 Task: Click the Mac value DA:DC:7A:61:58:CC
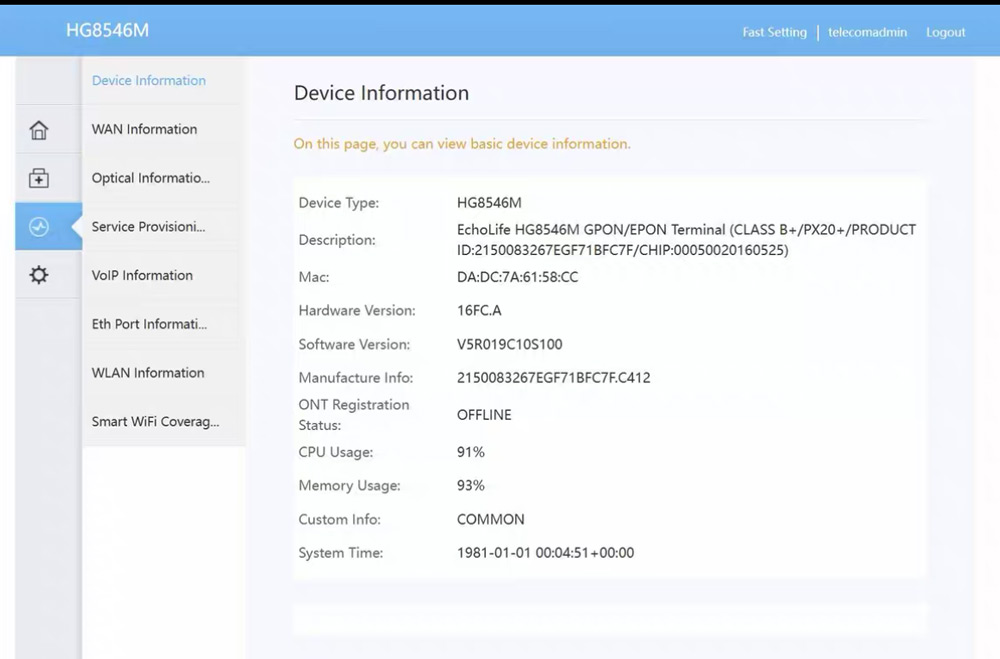pyautogui.click(x=517, y=277)
